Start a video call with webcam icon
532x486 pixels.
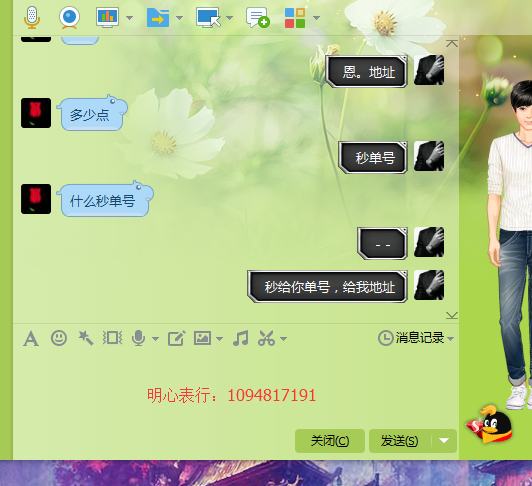pos(70,17)
